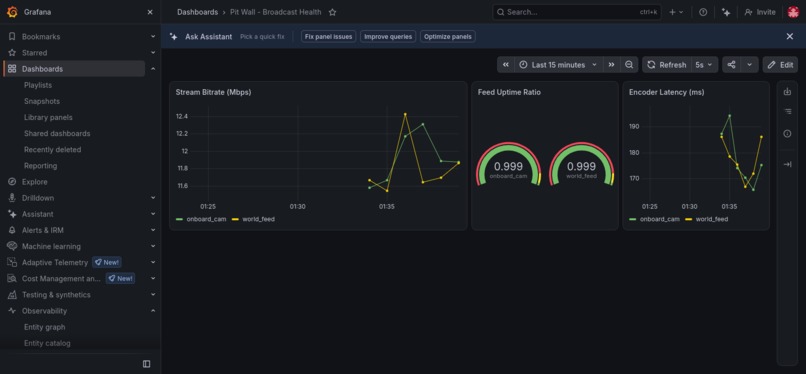Click the dock sidebar icon at bottom

[x=146, y=364]
